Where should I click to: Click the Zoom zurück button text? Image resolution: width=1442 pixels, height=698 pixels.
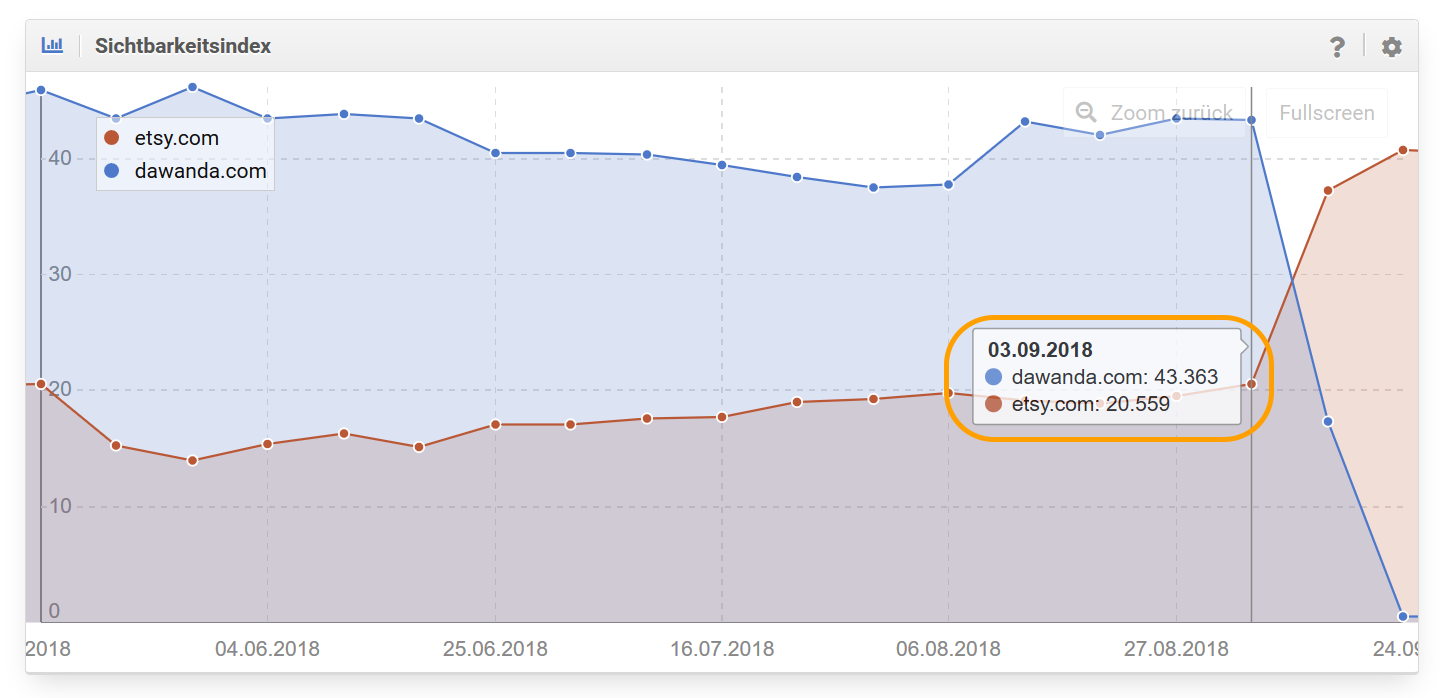(1171, 113)
